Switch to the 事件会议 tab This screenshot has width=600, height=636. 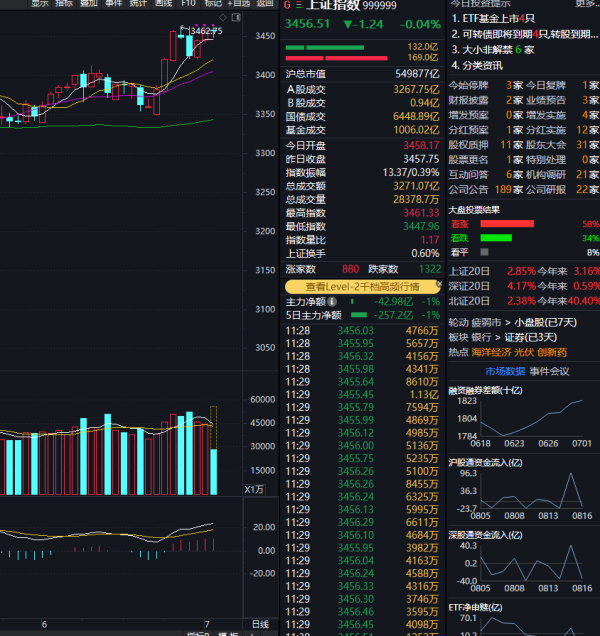[x=549, y=371]
